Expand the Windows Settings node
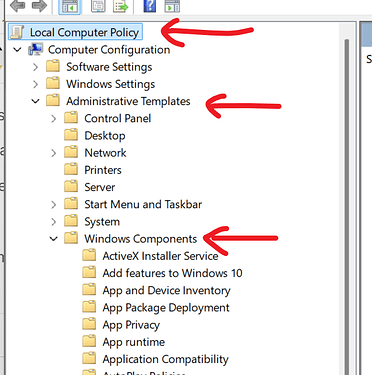Image resolution: width=372 pixels, height=375 pixels. [36, 84]
